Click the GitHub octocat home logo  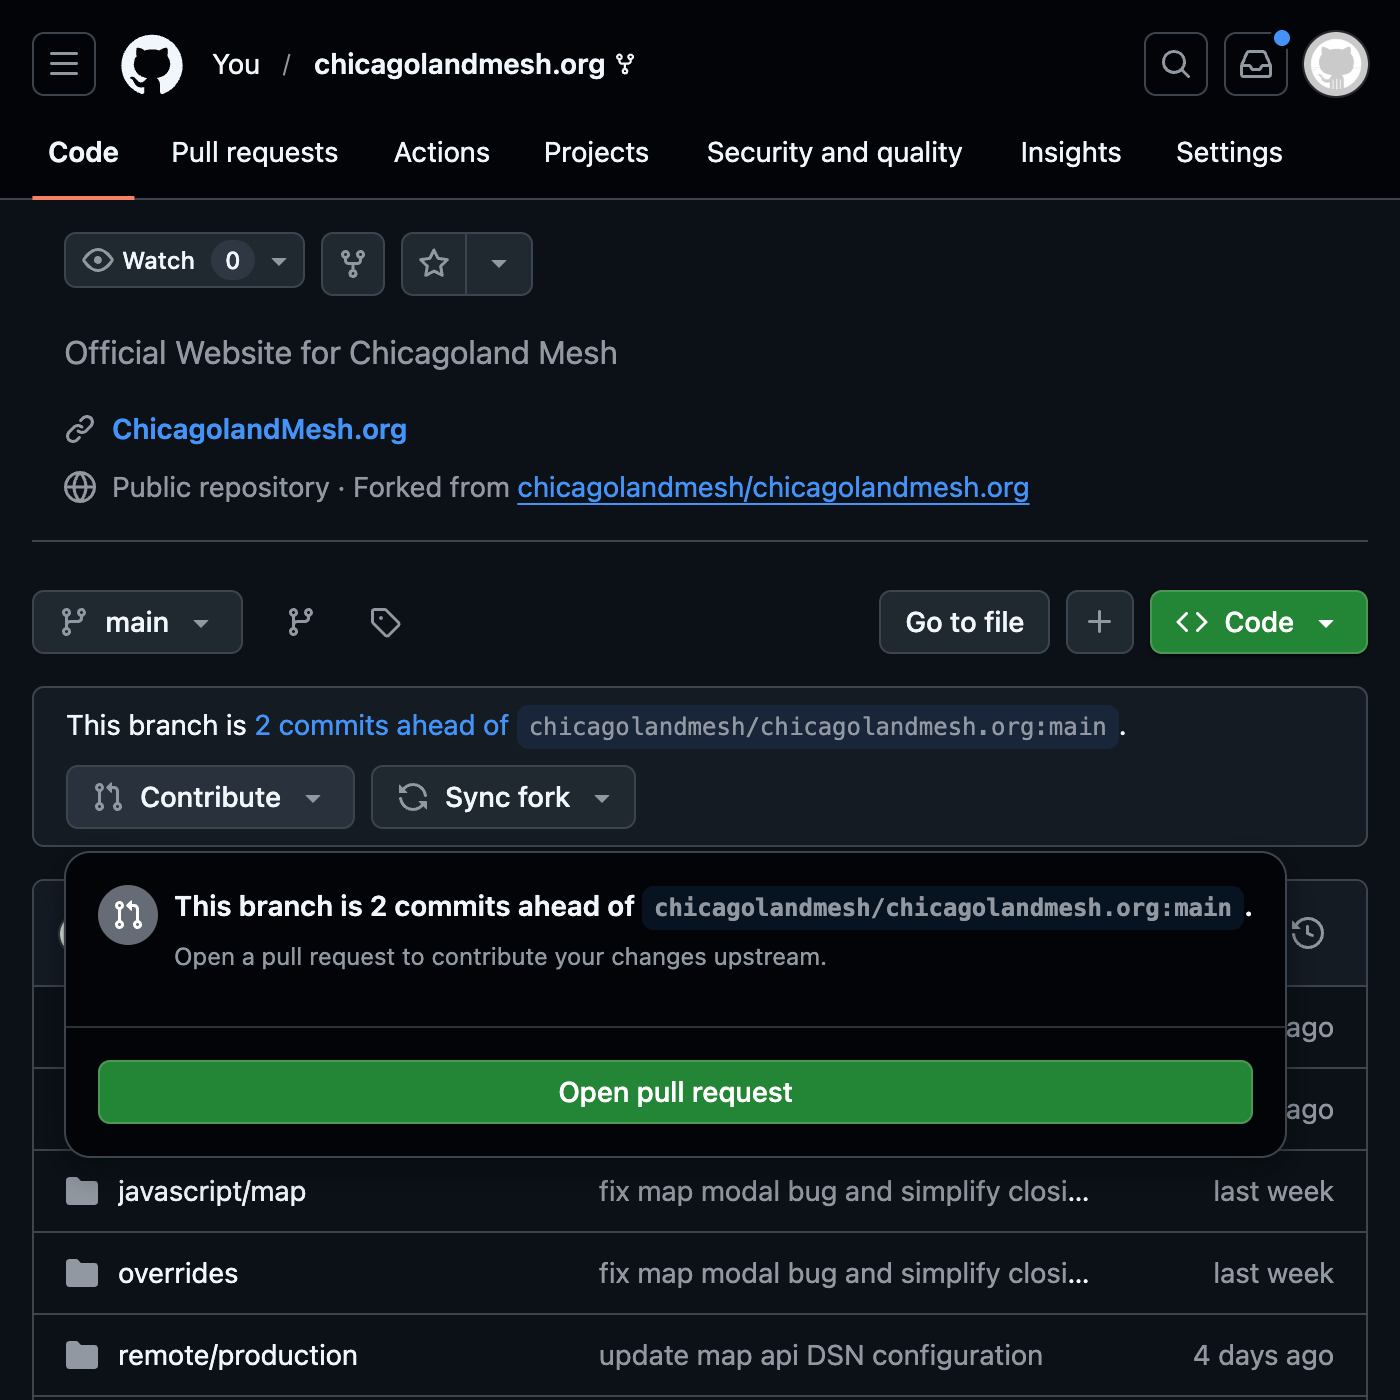pos(151,64)
